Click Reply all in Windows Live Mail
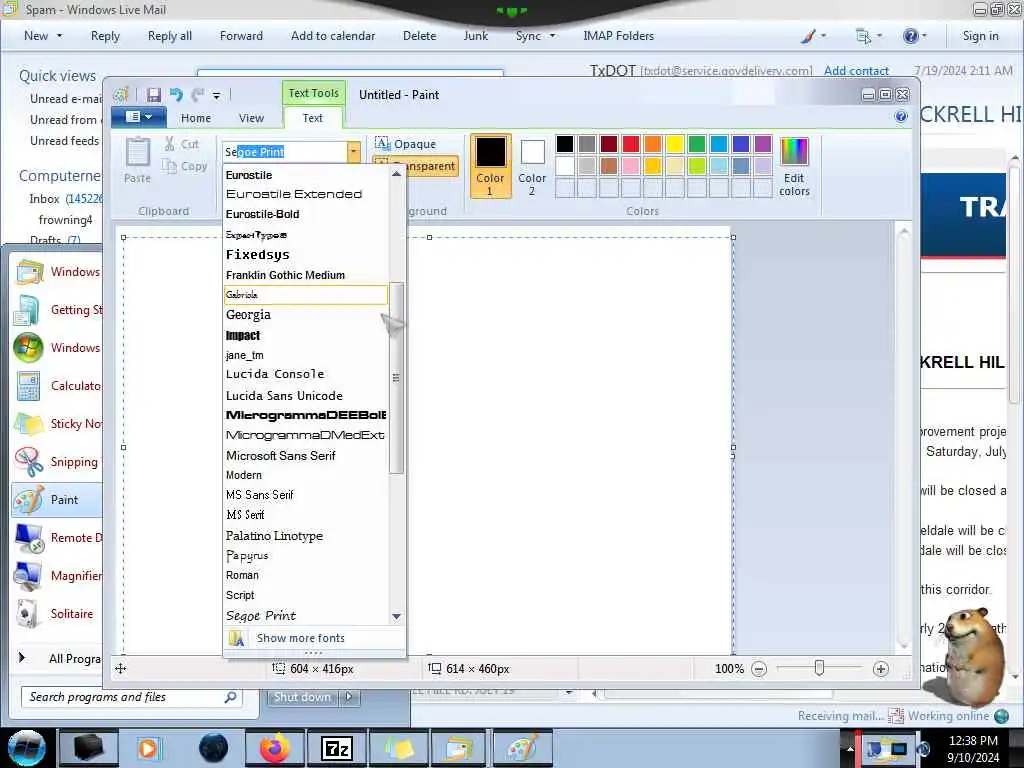 170,36
